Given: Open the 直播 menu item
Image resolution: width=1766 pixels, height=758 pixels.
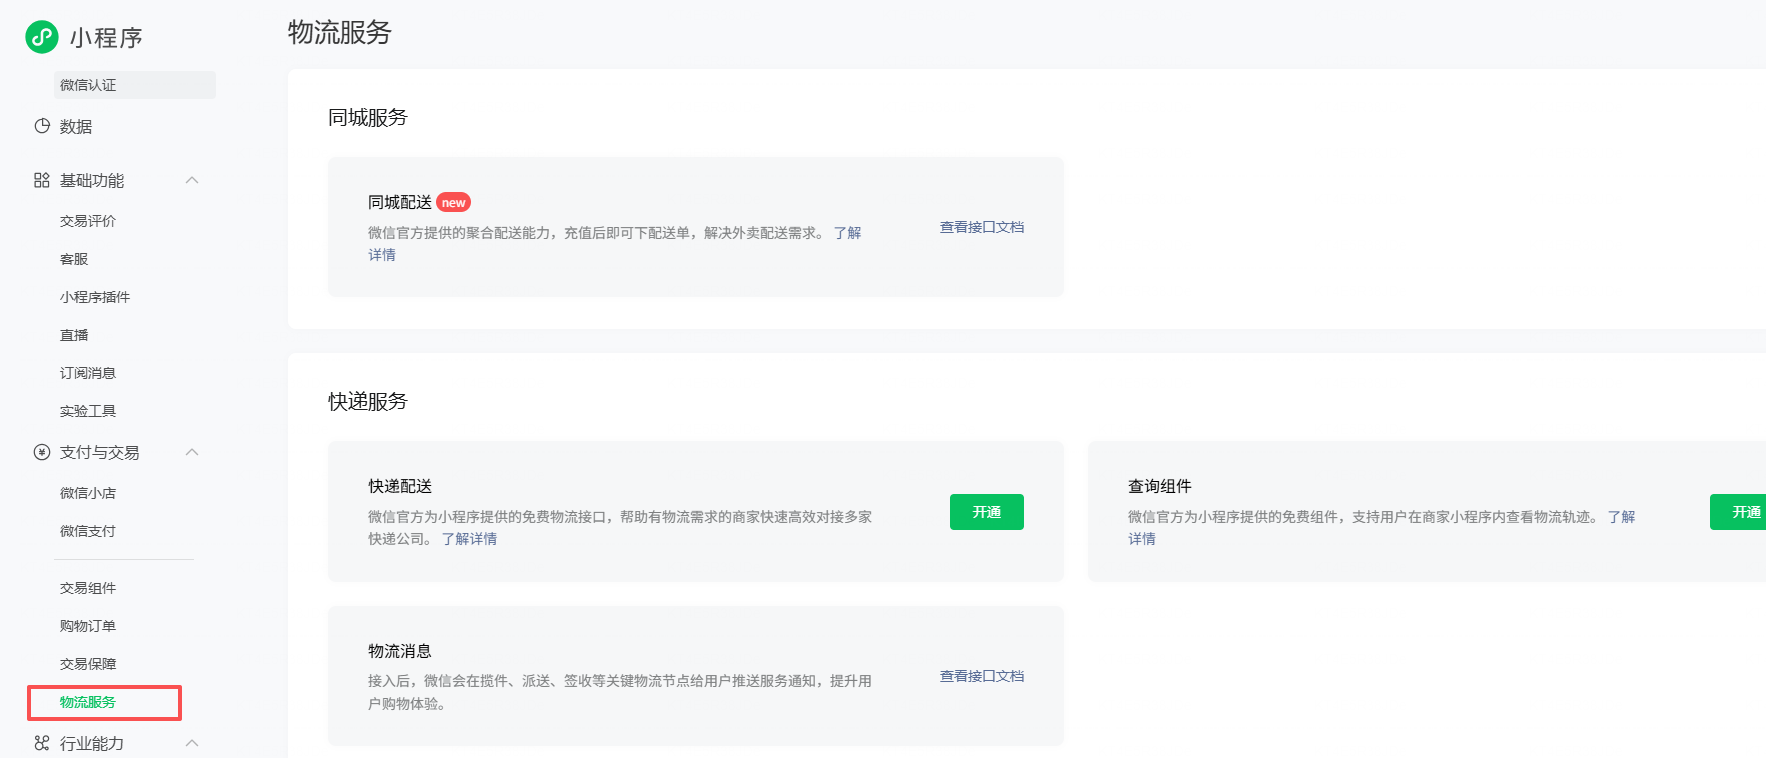Looking at the screenshot, I should 74,335.
